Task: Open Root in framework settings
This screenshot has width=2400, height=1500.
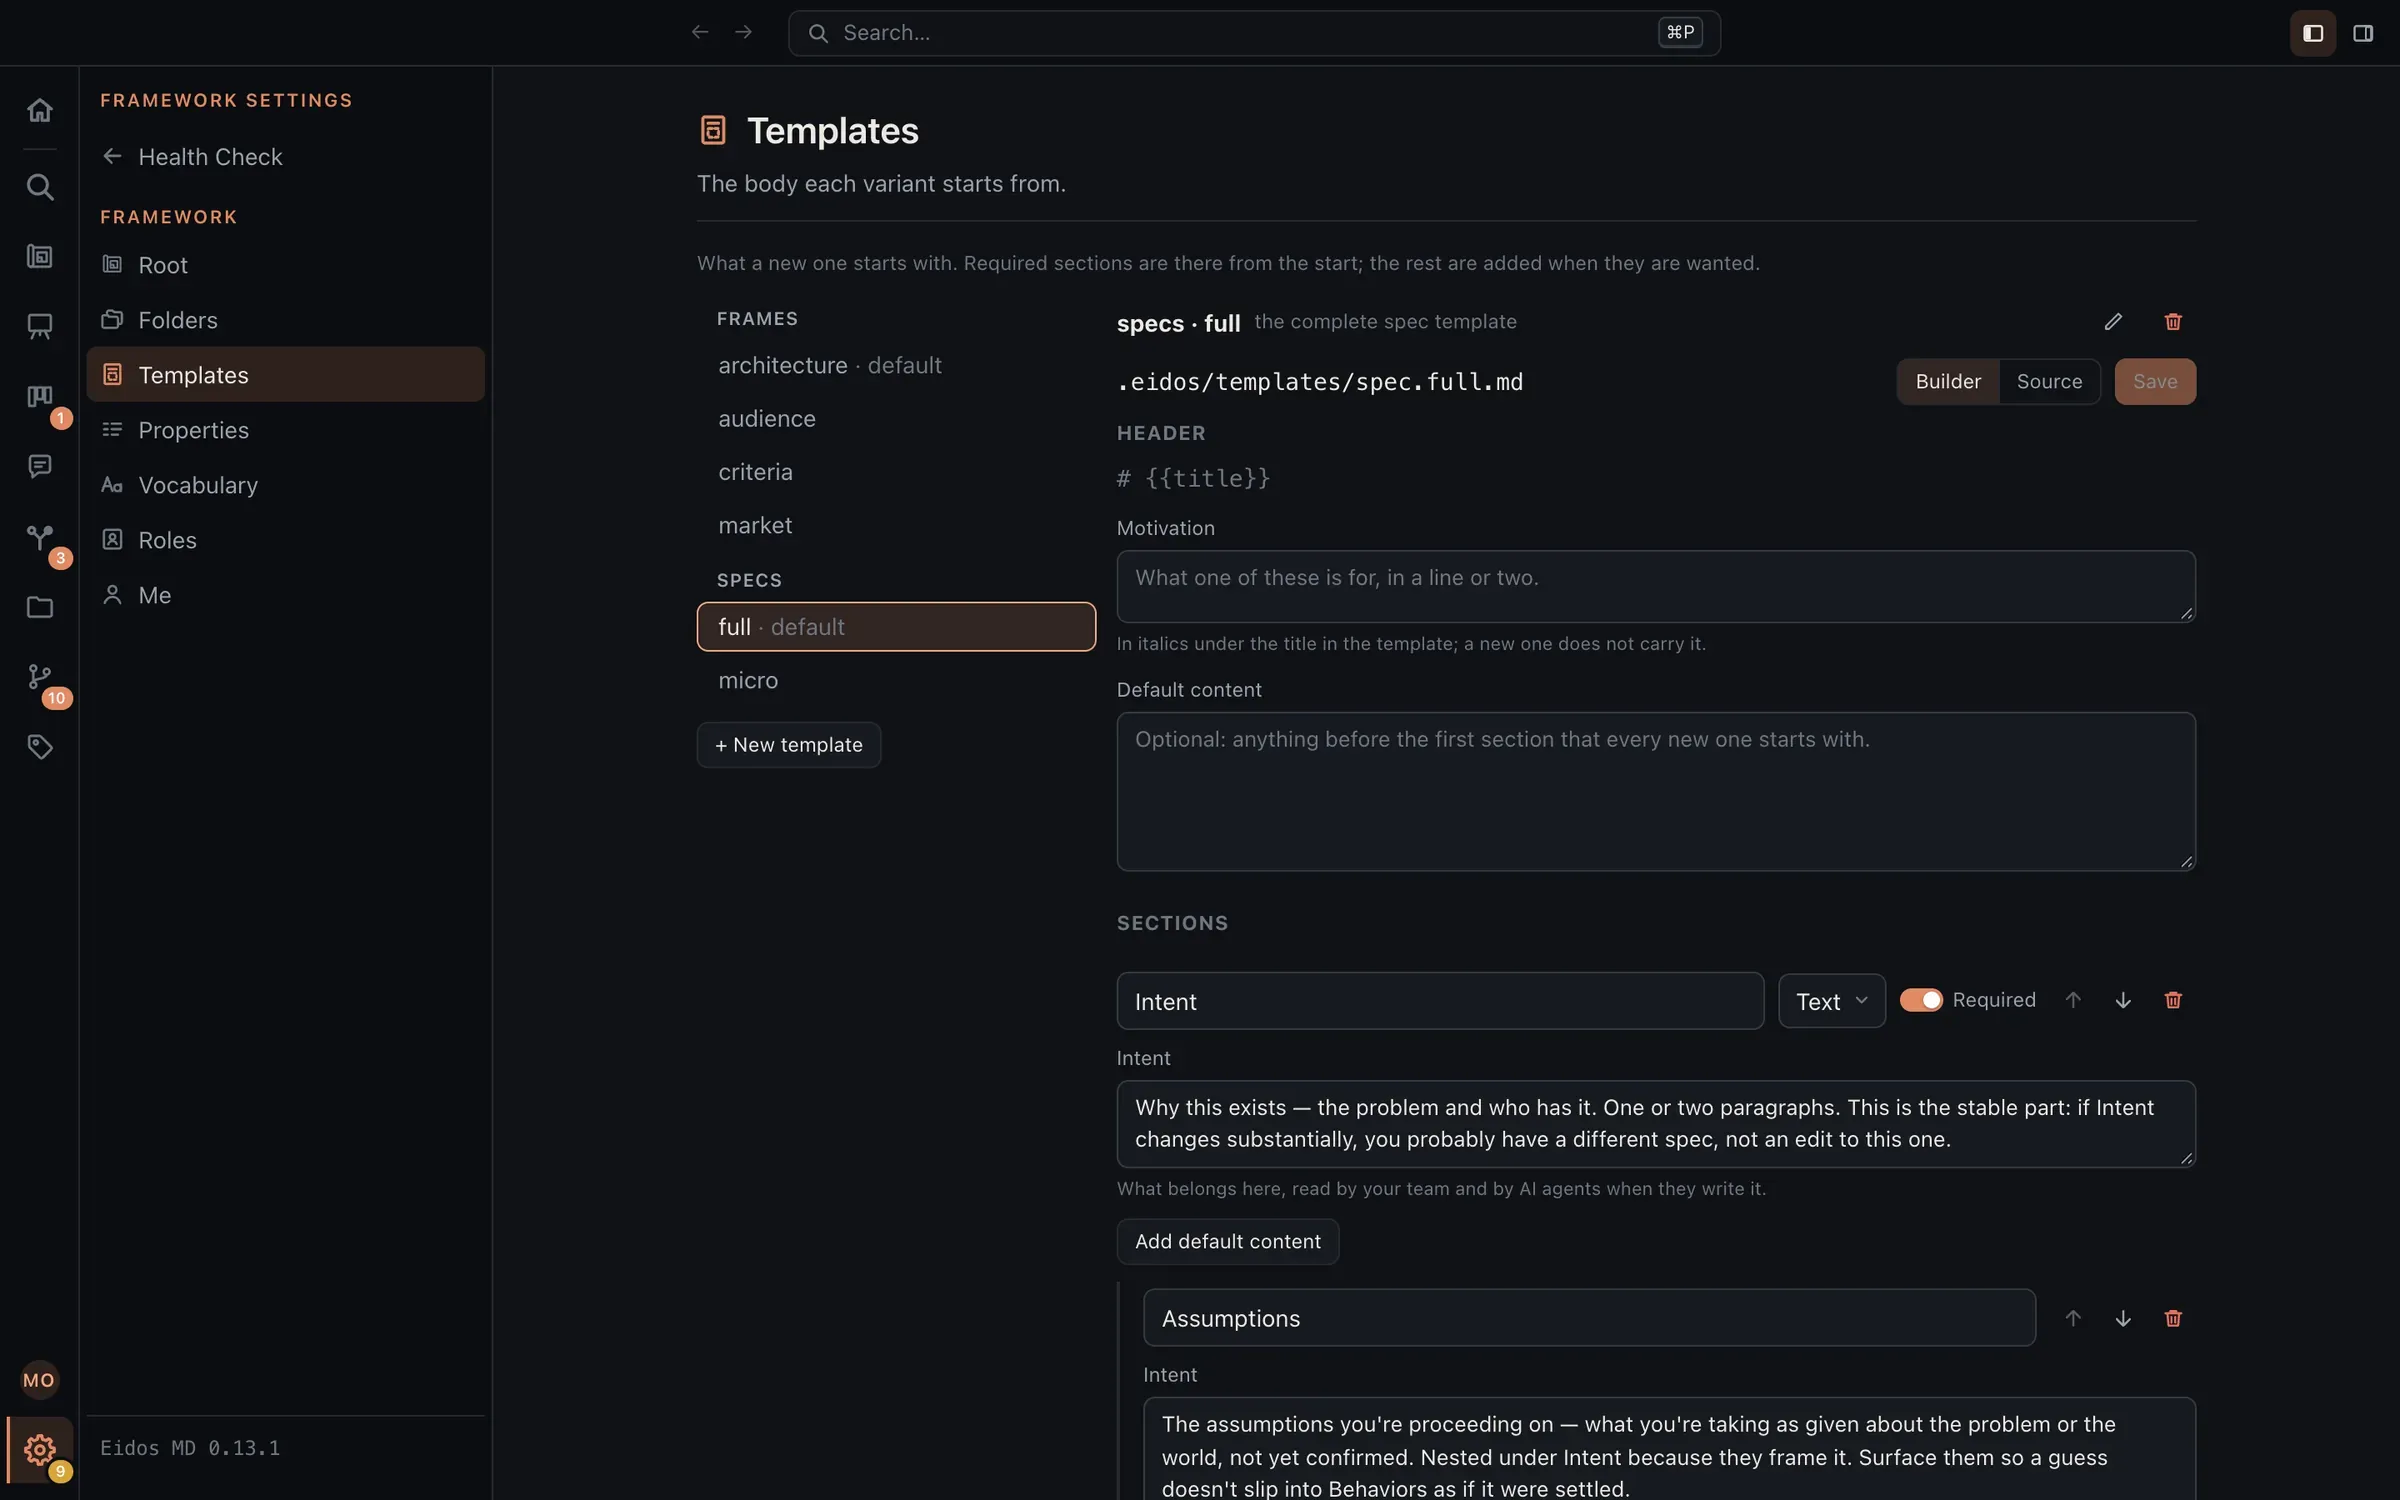Action: click(285, 265)
